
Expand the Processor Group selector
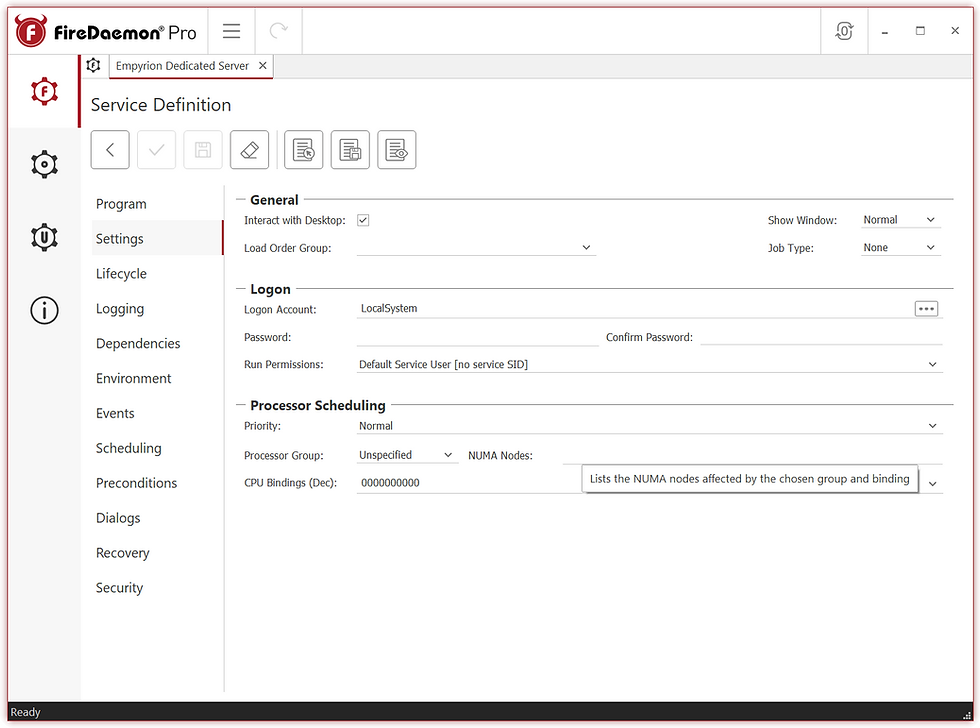[407, 455]
